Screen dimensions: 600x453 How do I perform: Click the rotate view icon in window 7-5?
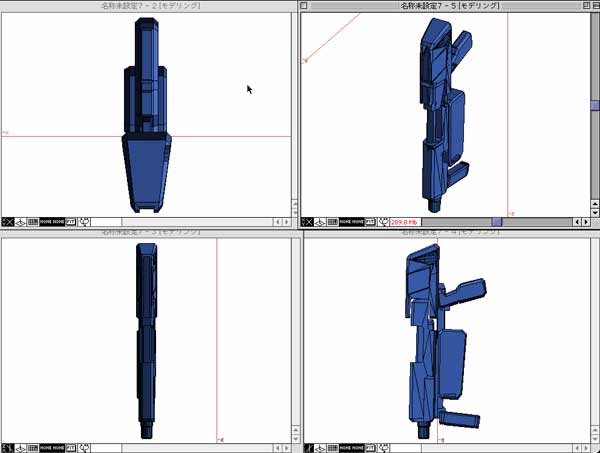383,222
